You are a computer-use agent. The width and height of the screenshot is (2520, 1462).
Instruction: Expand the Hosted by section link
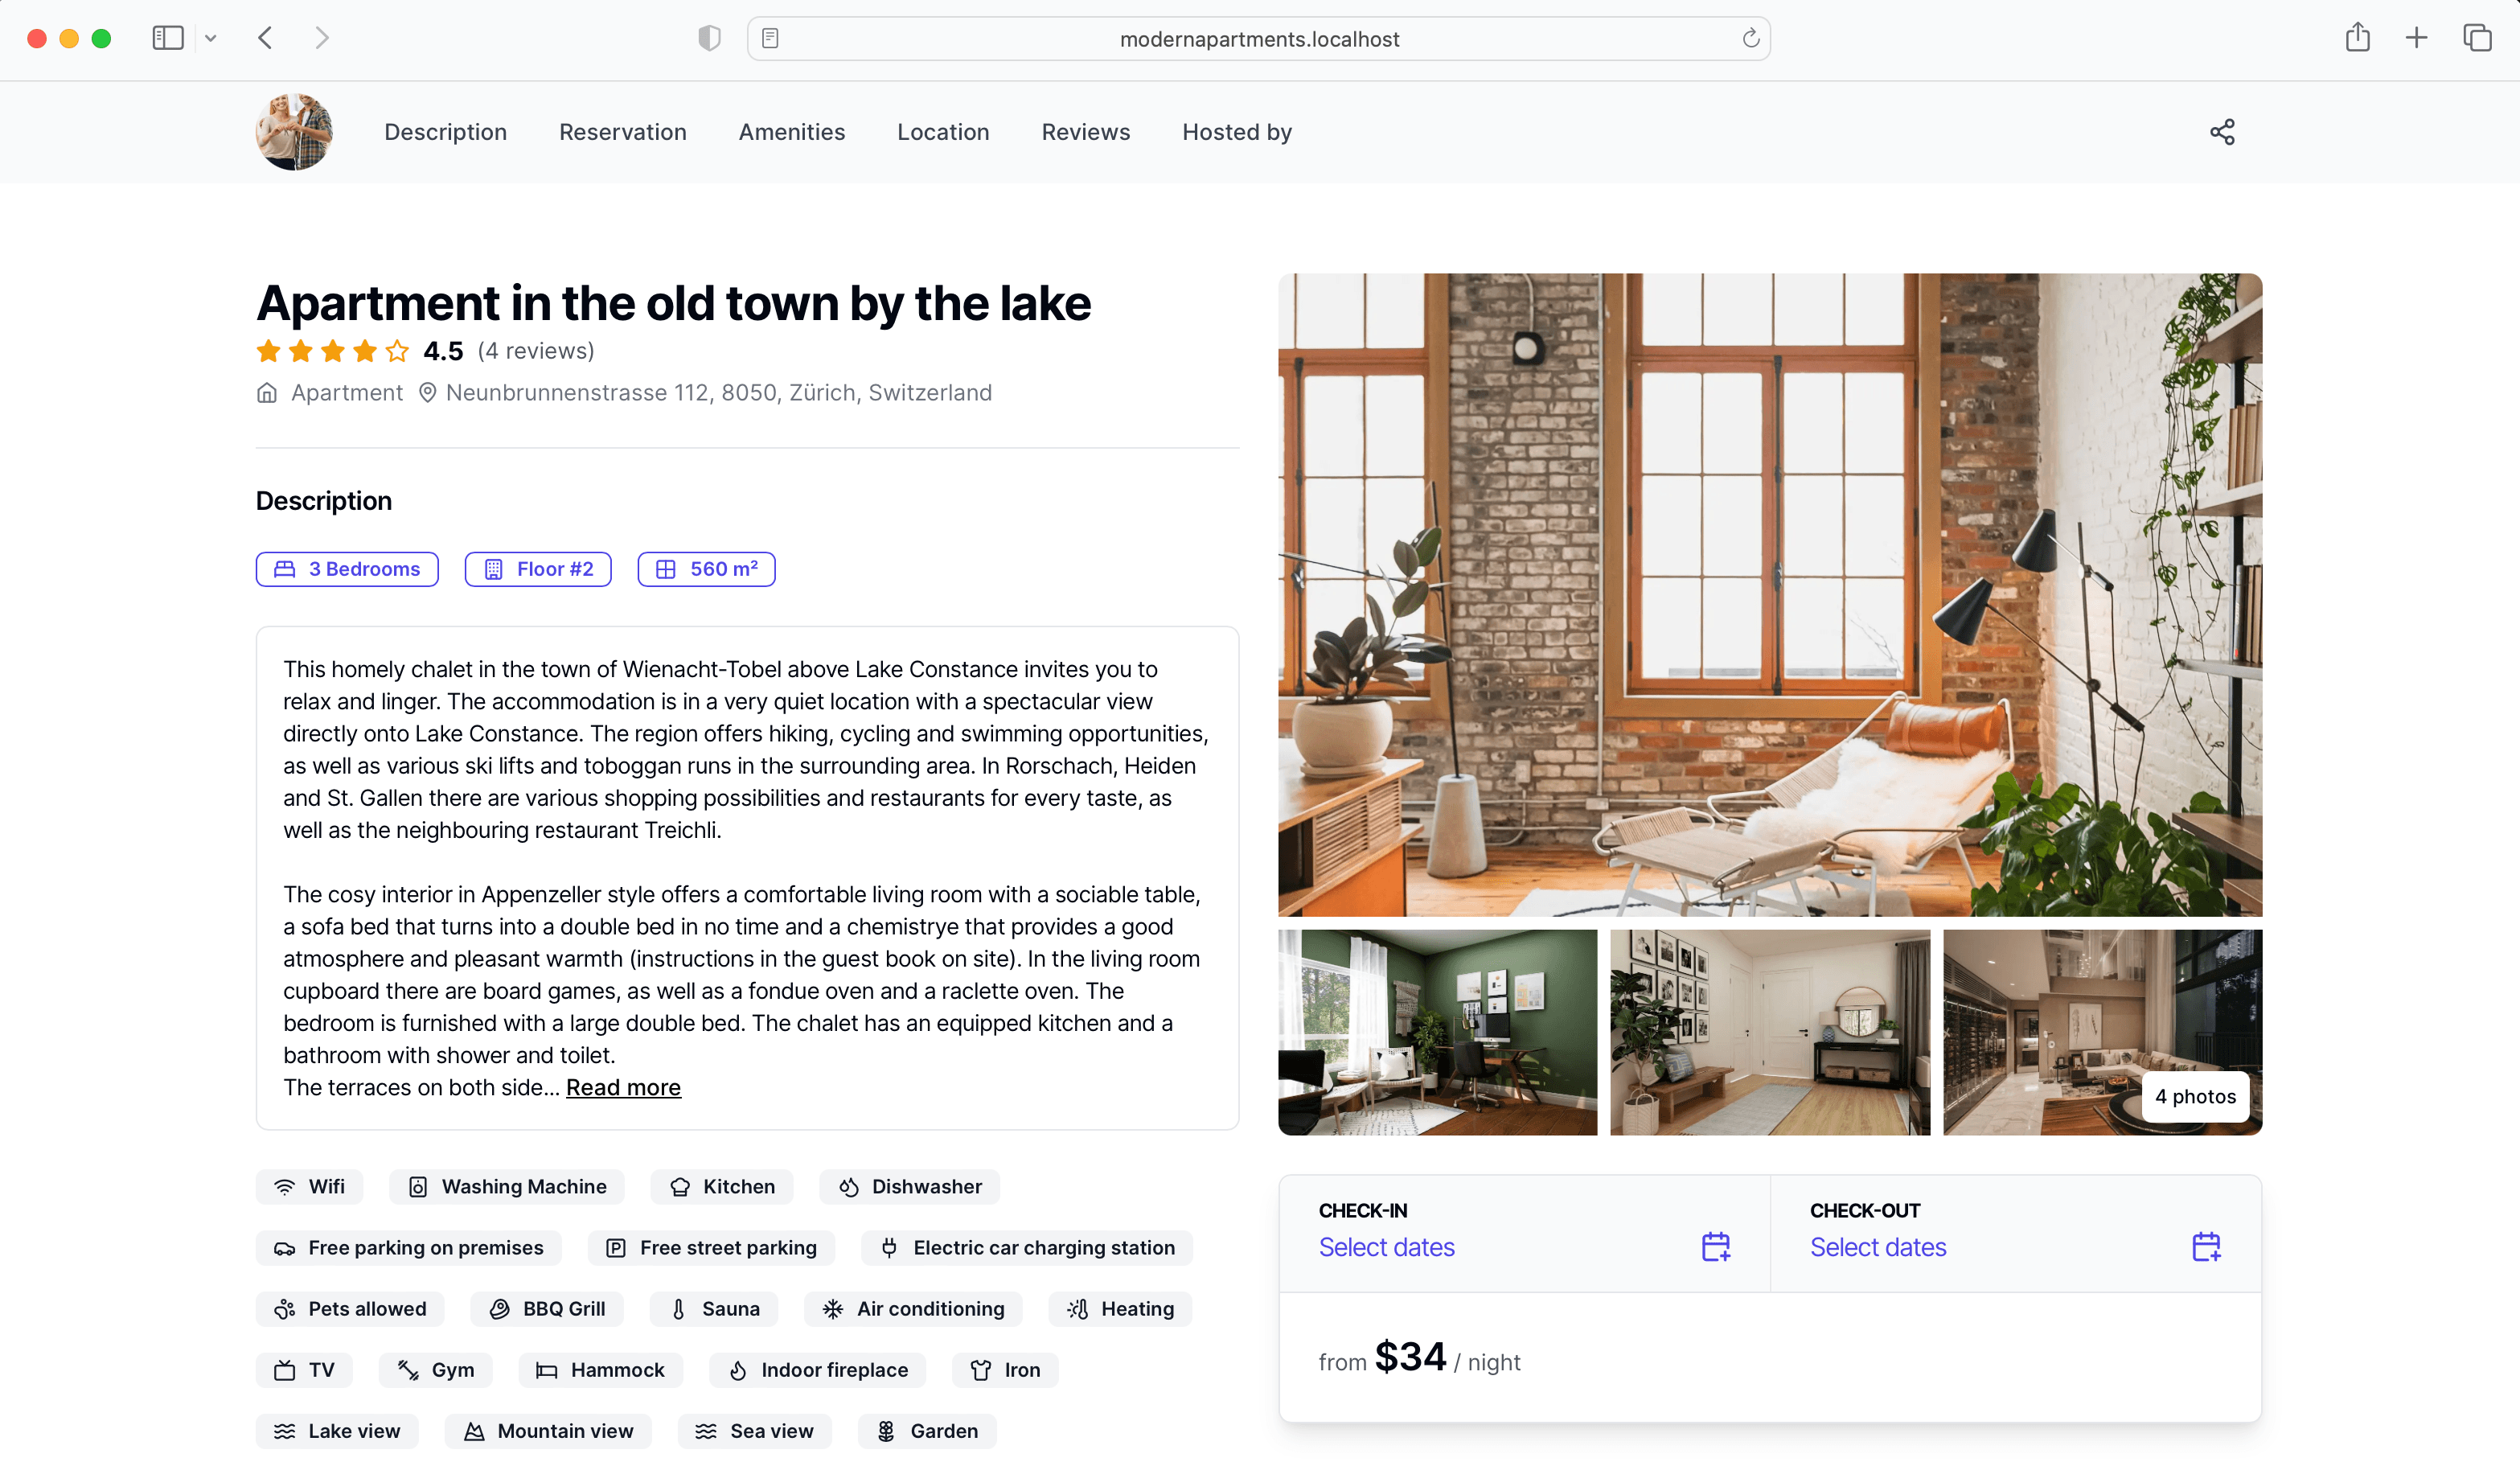tap(1237, 132)
